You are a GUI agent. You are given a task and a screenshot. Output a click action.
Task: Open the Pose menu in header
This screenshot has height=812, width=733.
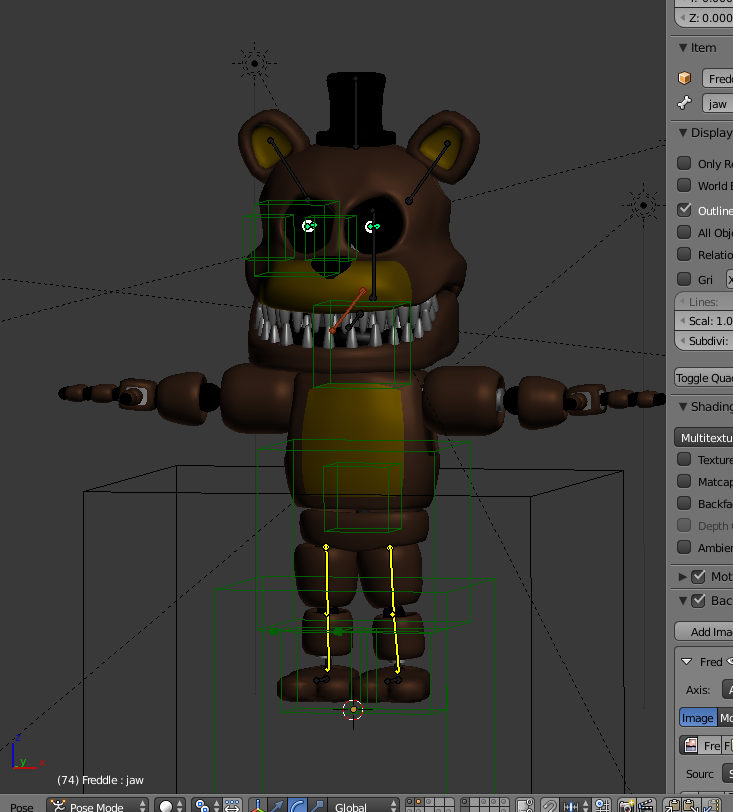click(x=22, y=807)
